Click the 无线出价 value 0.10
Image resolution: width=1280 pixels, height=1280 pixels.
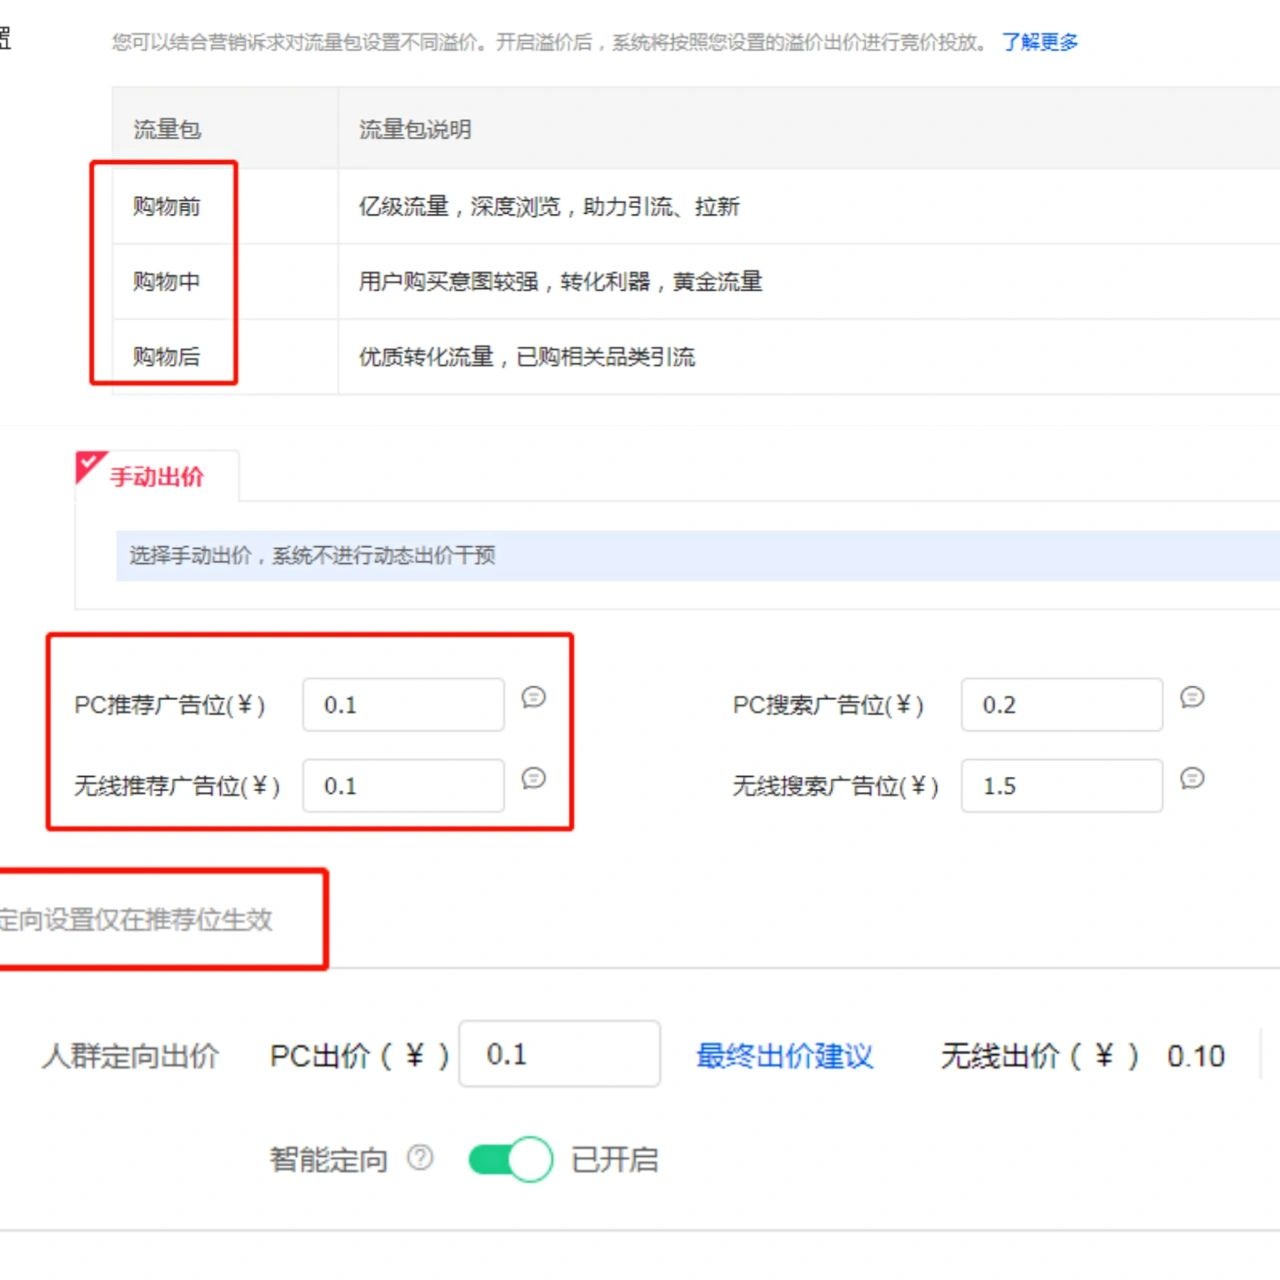coord(1195,1056)
